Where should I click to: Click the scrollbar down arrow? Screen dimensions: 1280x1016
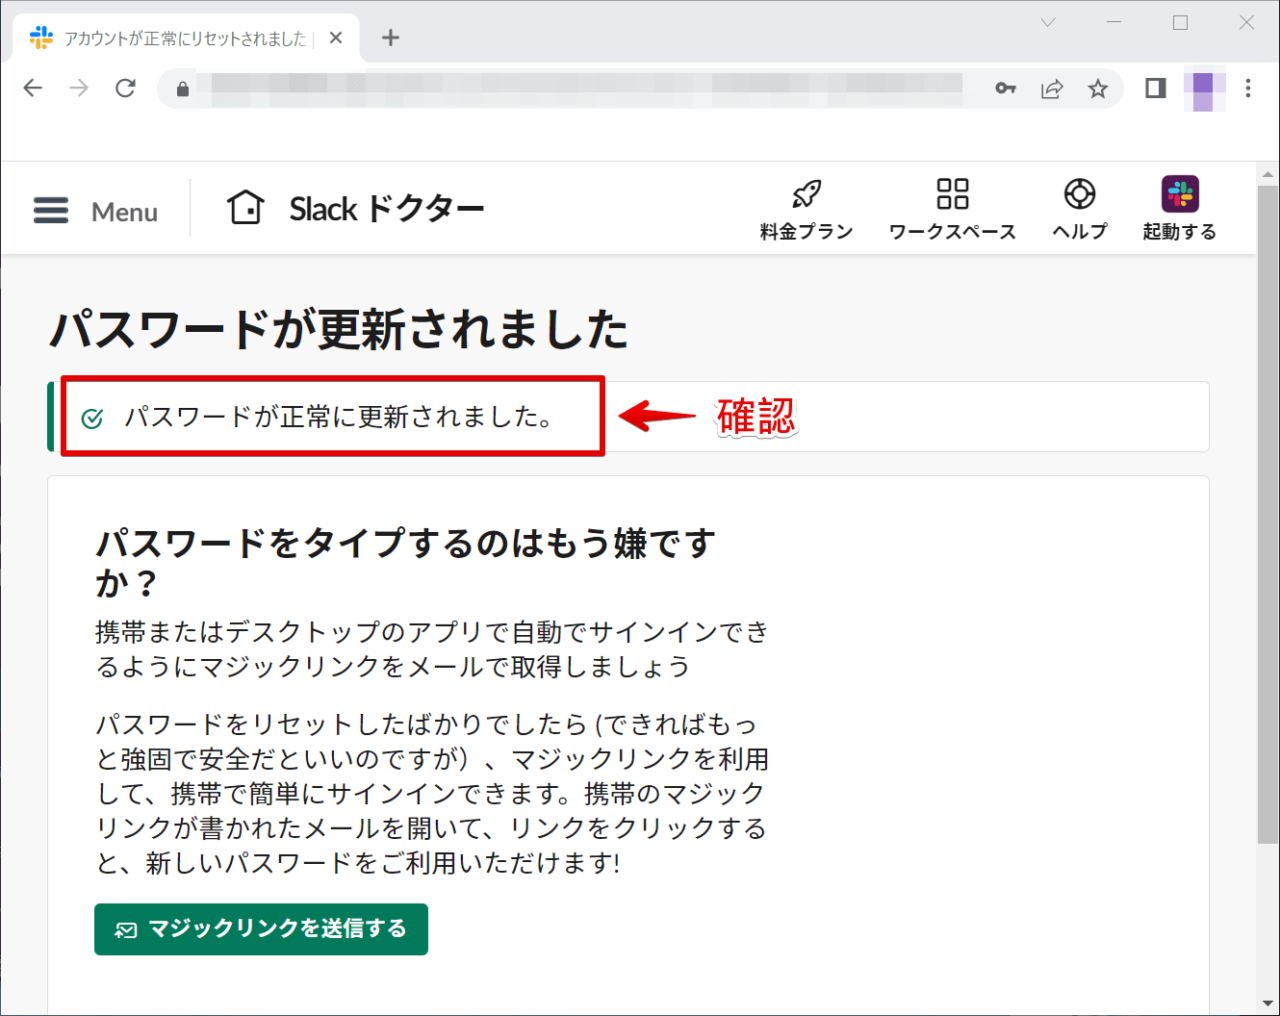click(x=1268, y=1004)
